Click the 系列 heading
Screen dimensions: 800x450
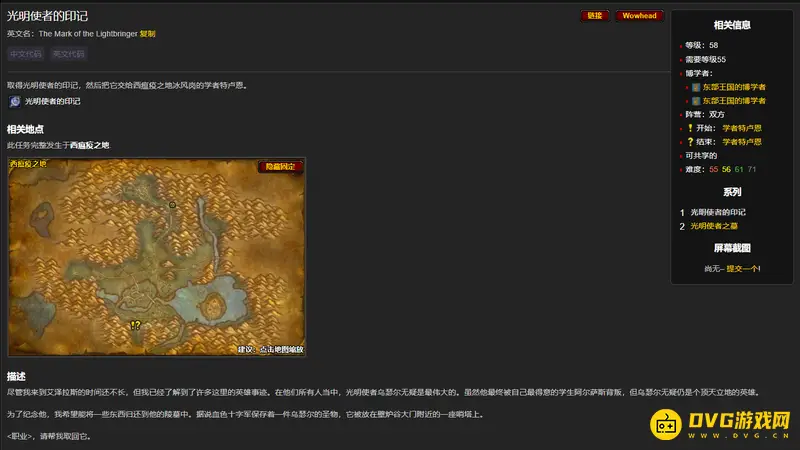point(732,192)
